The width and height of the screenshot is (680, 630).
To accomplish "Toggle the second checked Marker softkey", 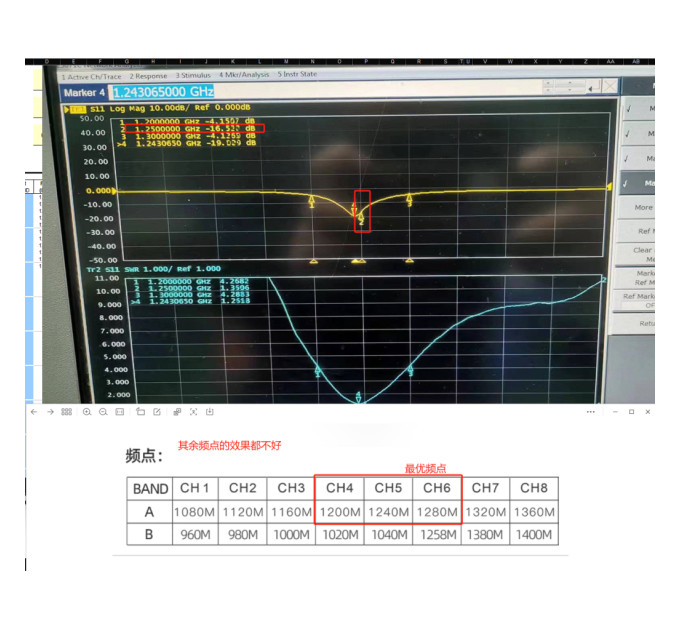I will tap(638, 134).
